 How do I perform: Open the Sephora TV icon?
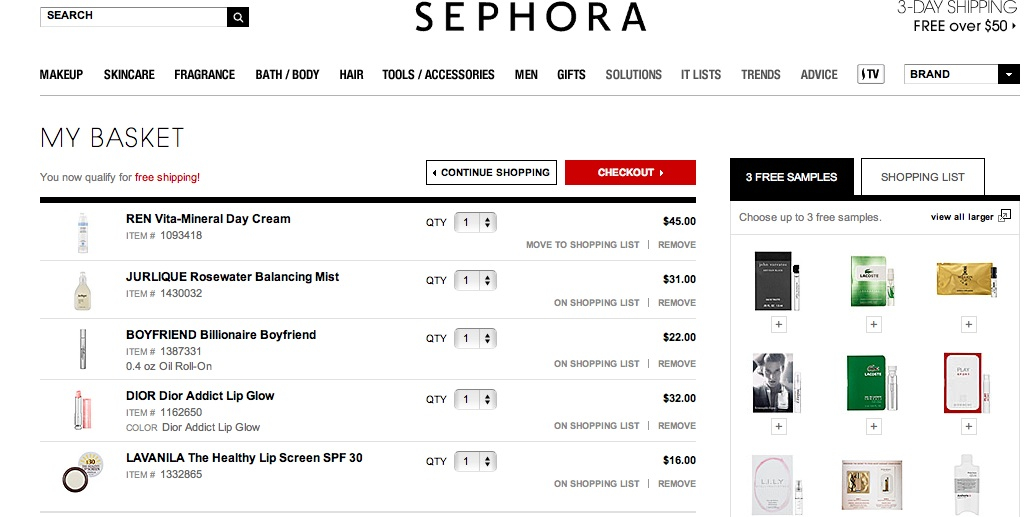point(870,74)
